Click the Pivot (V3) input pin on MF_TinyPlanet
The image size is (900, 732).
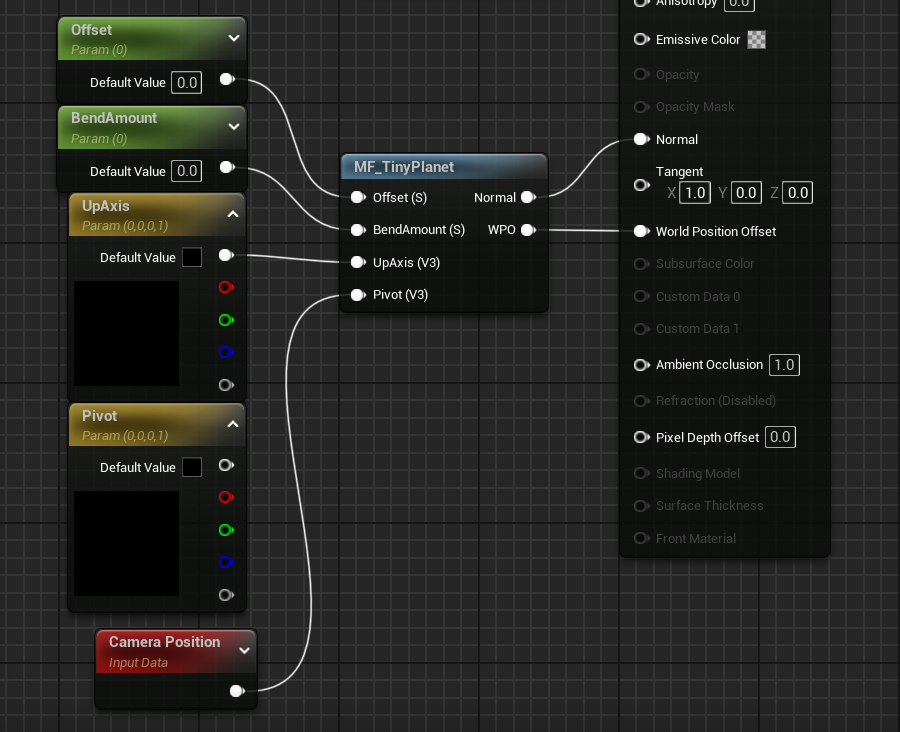click(358, 295)
